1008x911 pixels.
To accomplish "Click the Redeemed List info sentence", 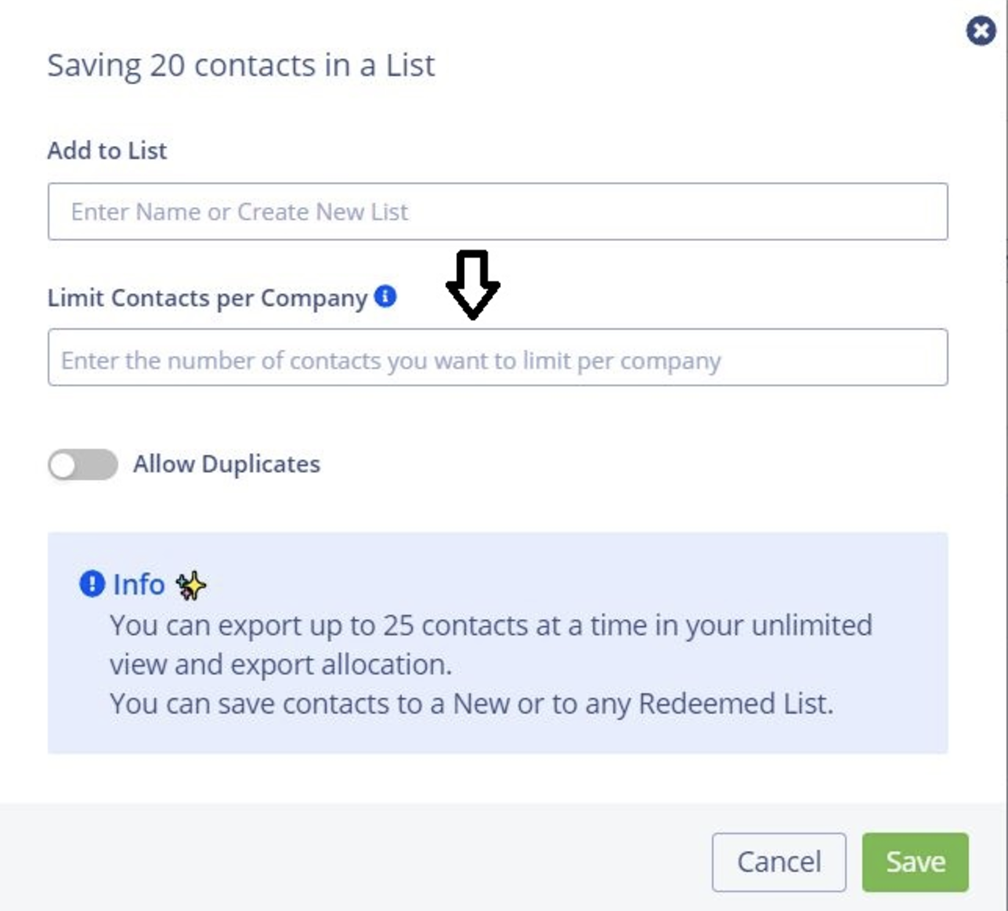I will [x=471, y=704].
